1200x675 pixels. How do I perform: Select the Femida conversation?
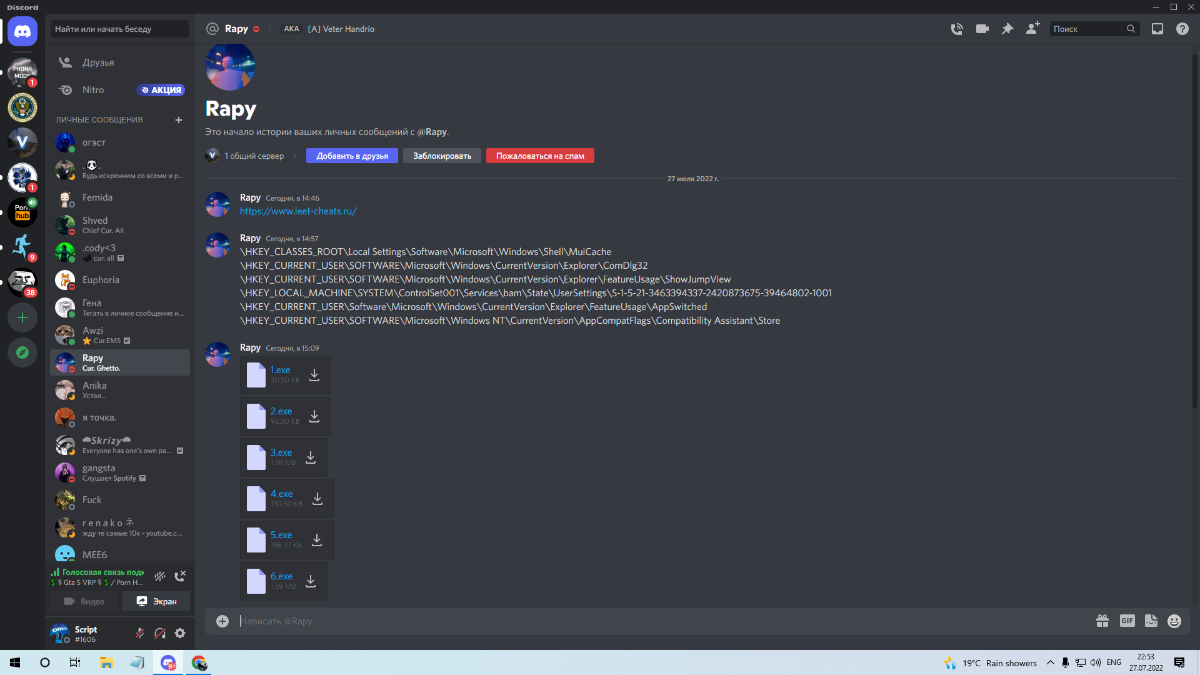point(97,198)
